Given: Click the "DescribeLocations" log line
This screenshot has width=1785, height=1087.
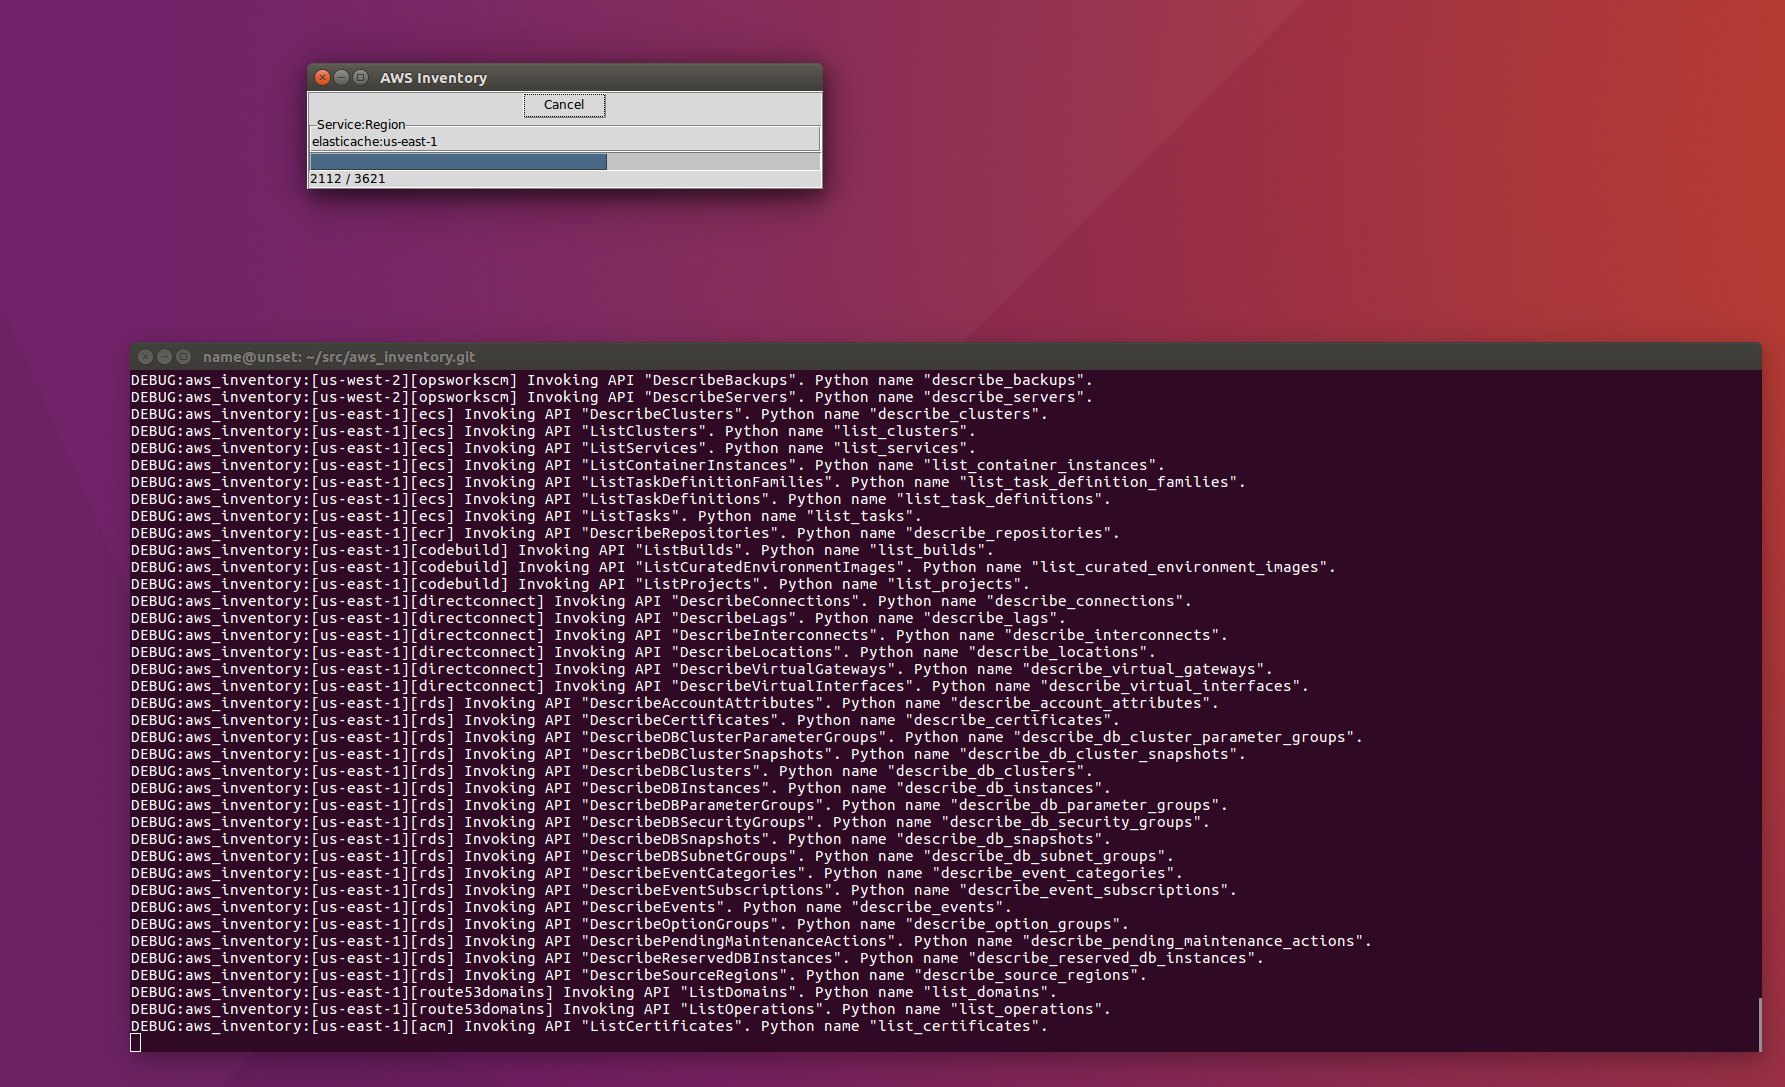Looking at the screenshot, I should [x=643, y=652].
